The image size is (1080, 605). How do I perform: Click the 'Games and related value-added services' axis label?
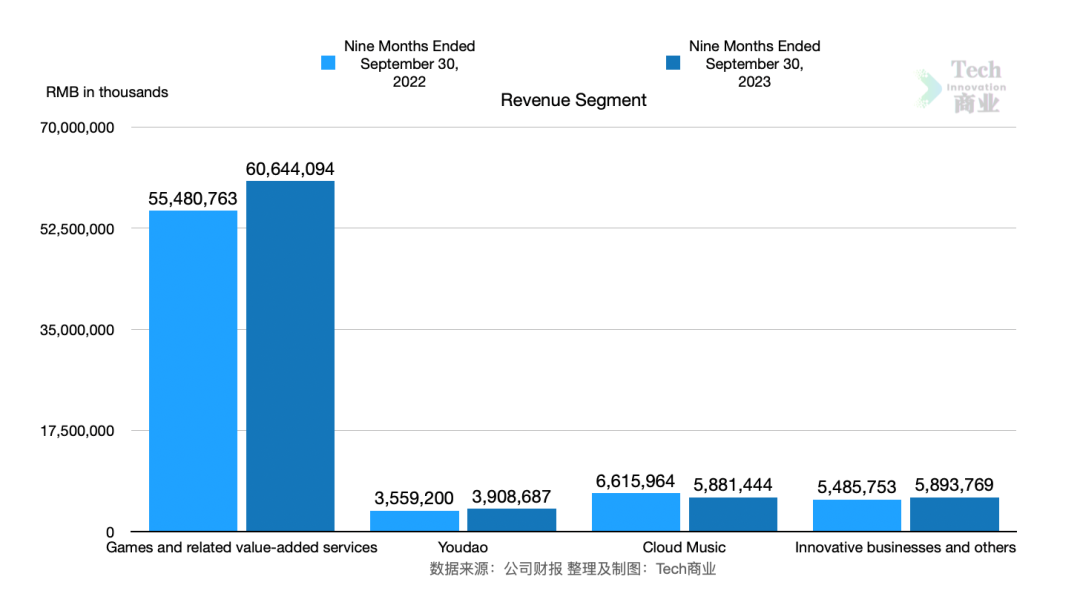point(242,547)
